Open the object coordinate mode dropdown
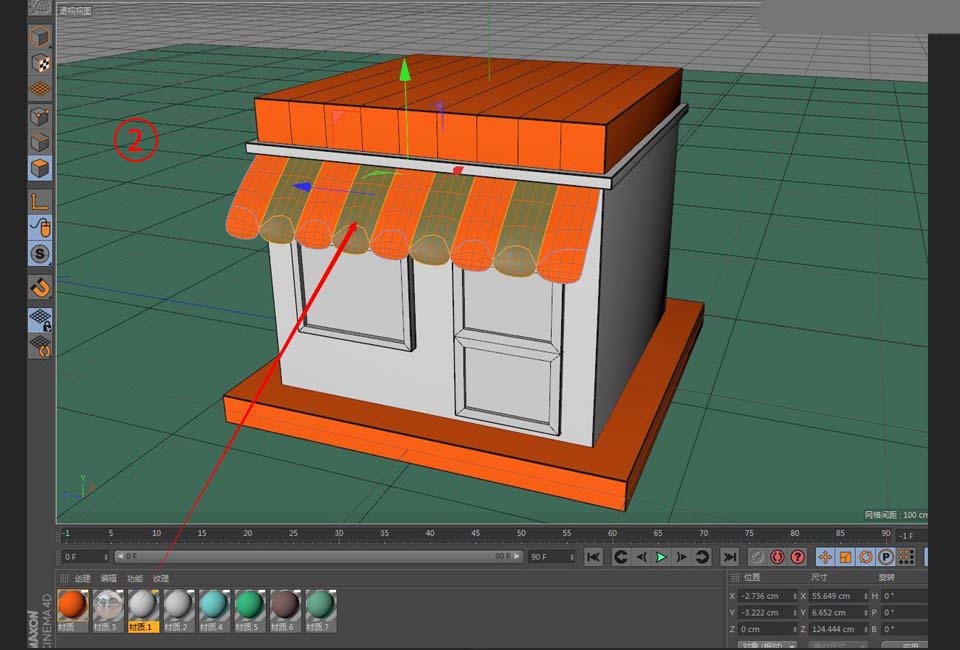 765,645
